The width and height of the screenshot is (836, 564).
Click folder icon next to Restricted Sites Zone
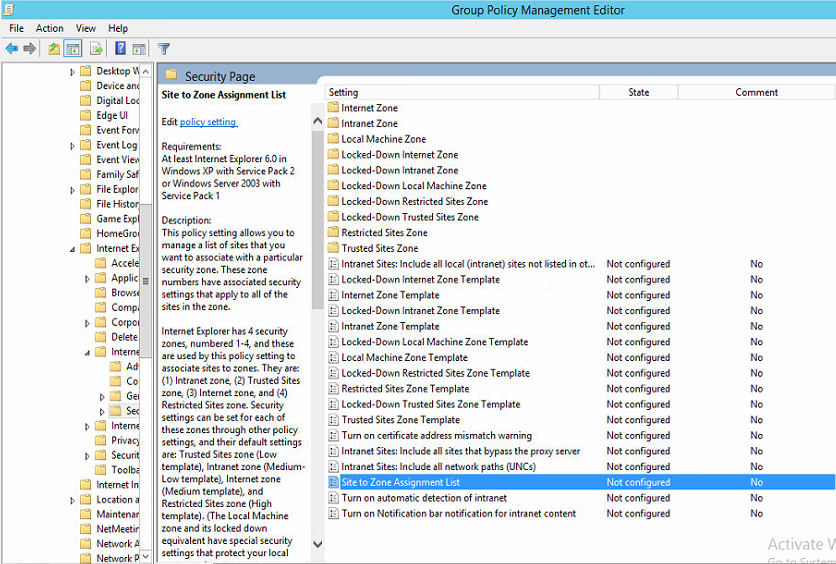pyautogui.click(x=333, y=232)
